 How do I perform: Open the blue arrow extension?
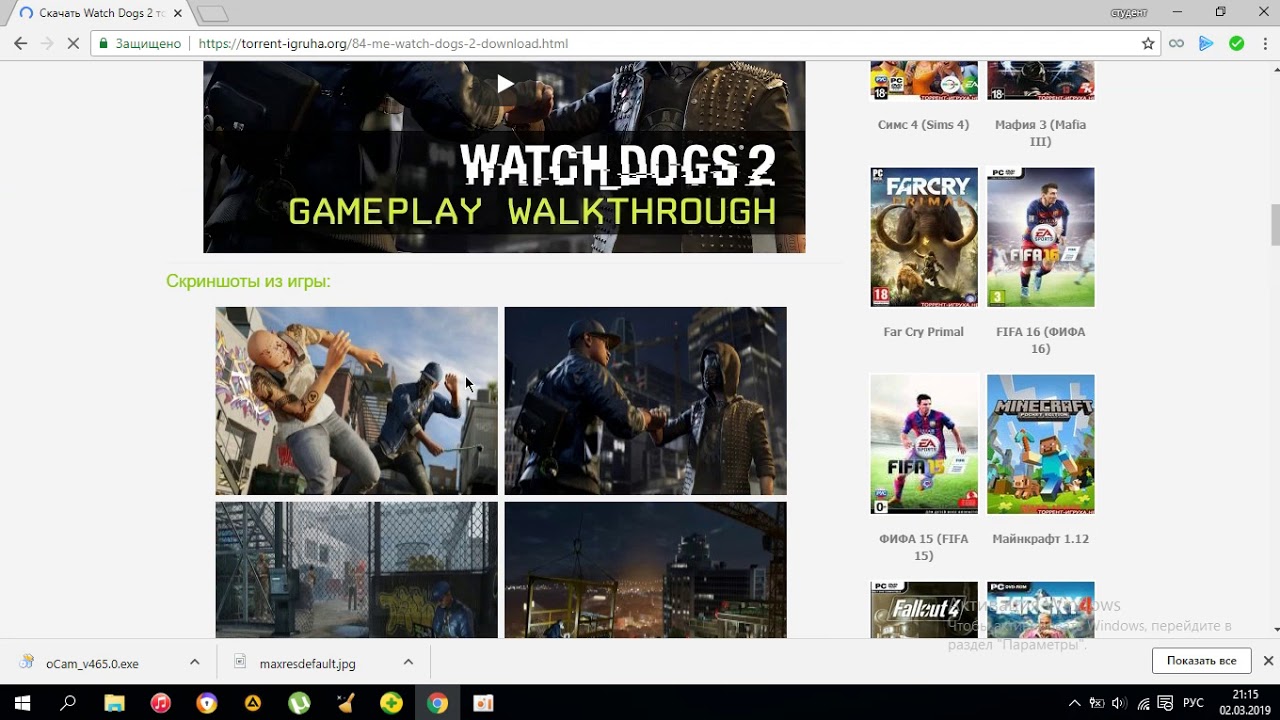click(1206, 43)
